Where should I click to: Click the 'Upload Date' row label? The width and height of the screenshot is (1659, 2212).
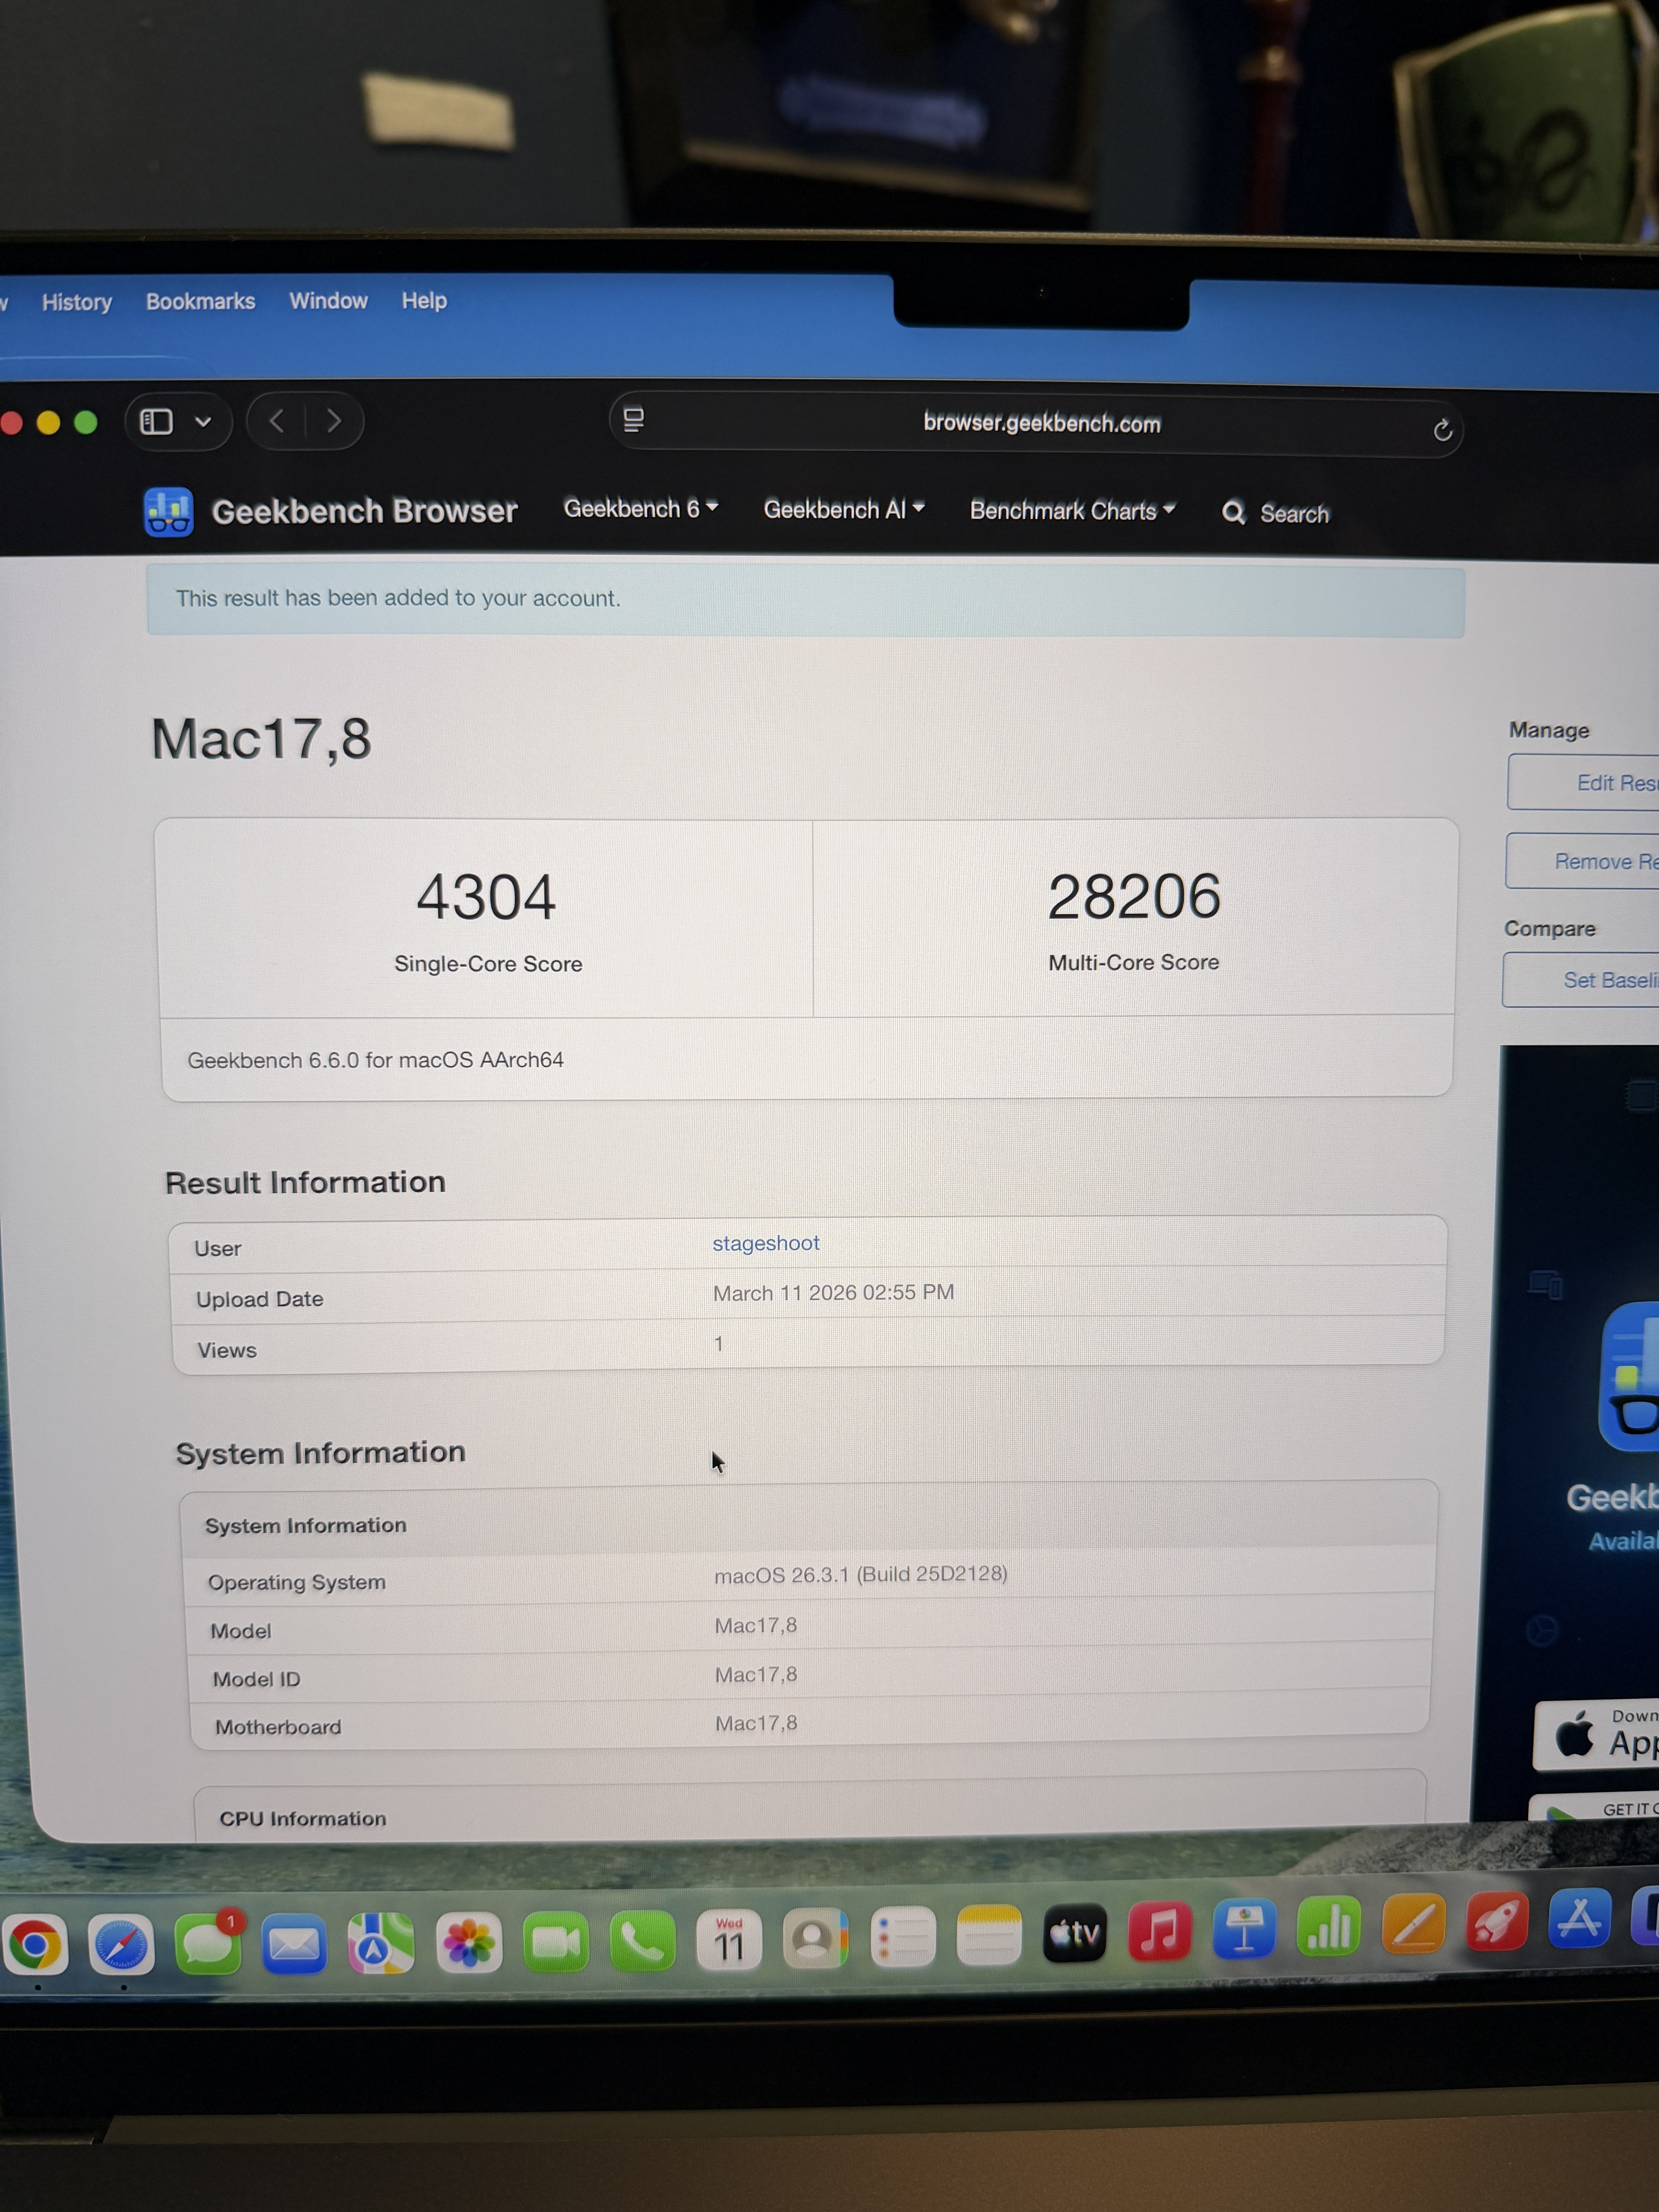click(x=260, y=1299)
